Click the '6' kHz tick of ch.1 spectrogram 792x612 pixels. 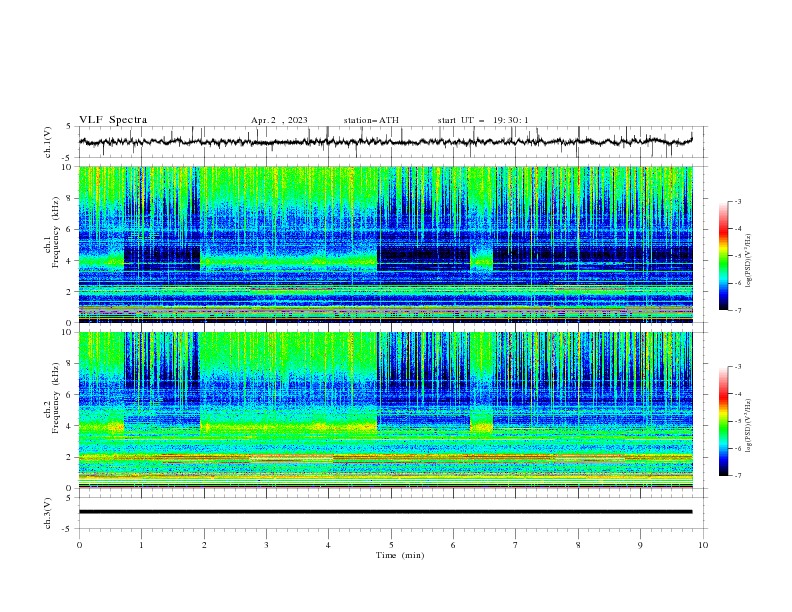71,229
